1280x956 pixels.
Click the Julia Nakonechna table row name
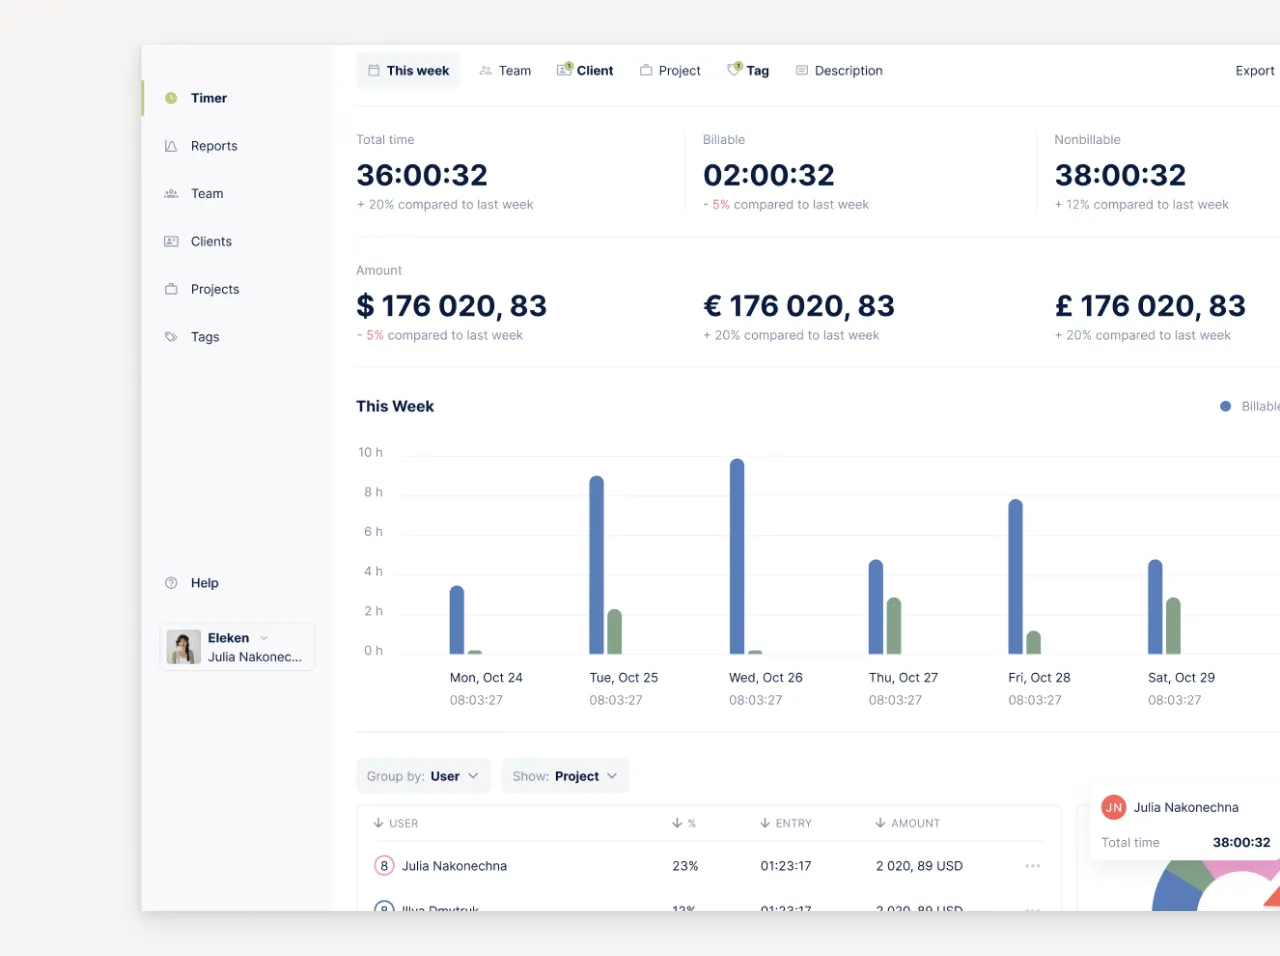coord(454,866)
